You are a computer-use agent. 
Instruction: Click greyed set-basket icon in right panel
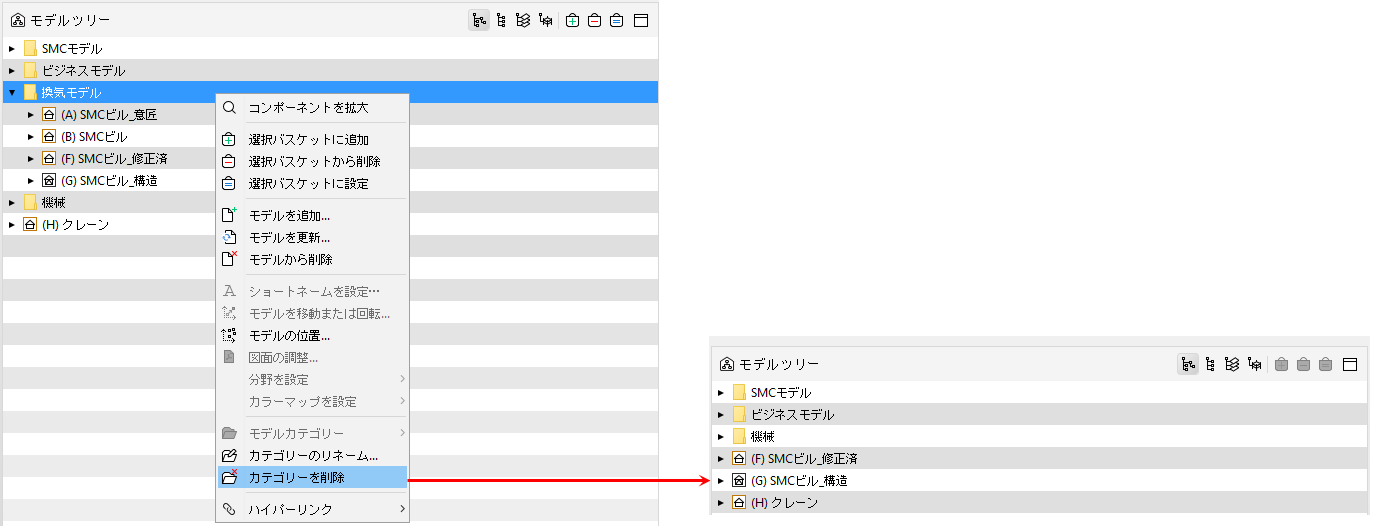click(x=1325, y=364)
